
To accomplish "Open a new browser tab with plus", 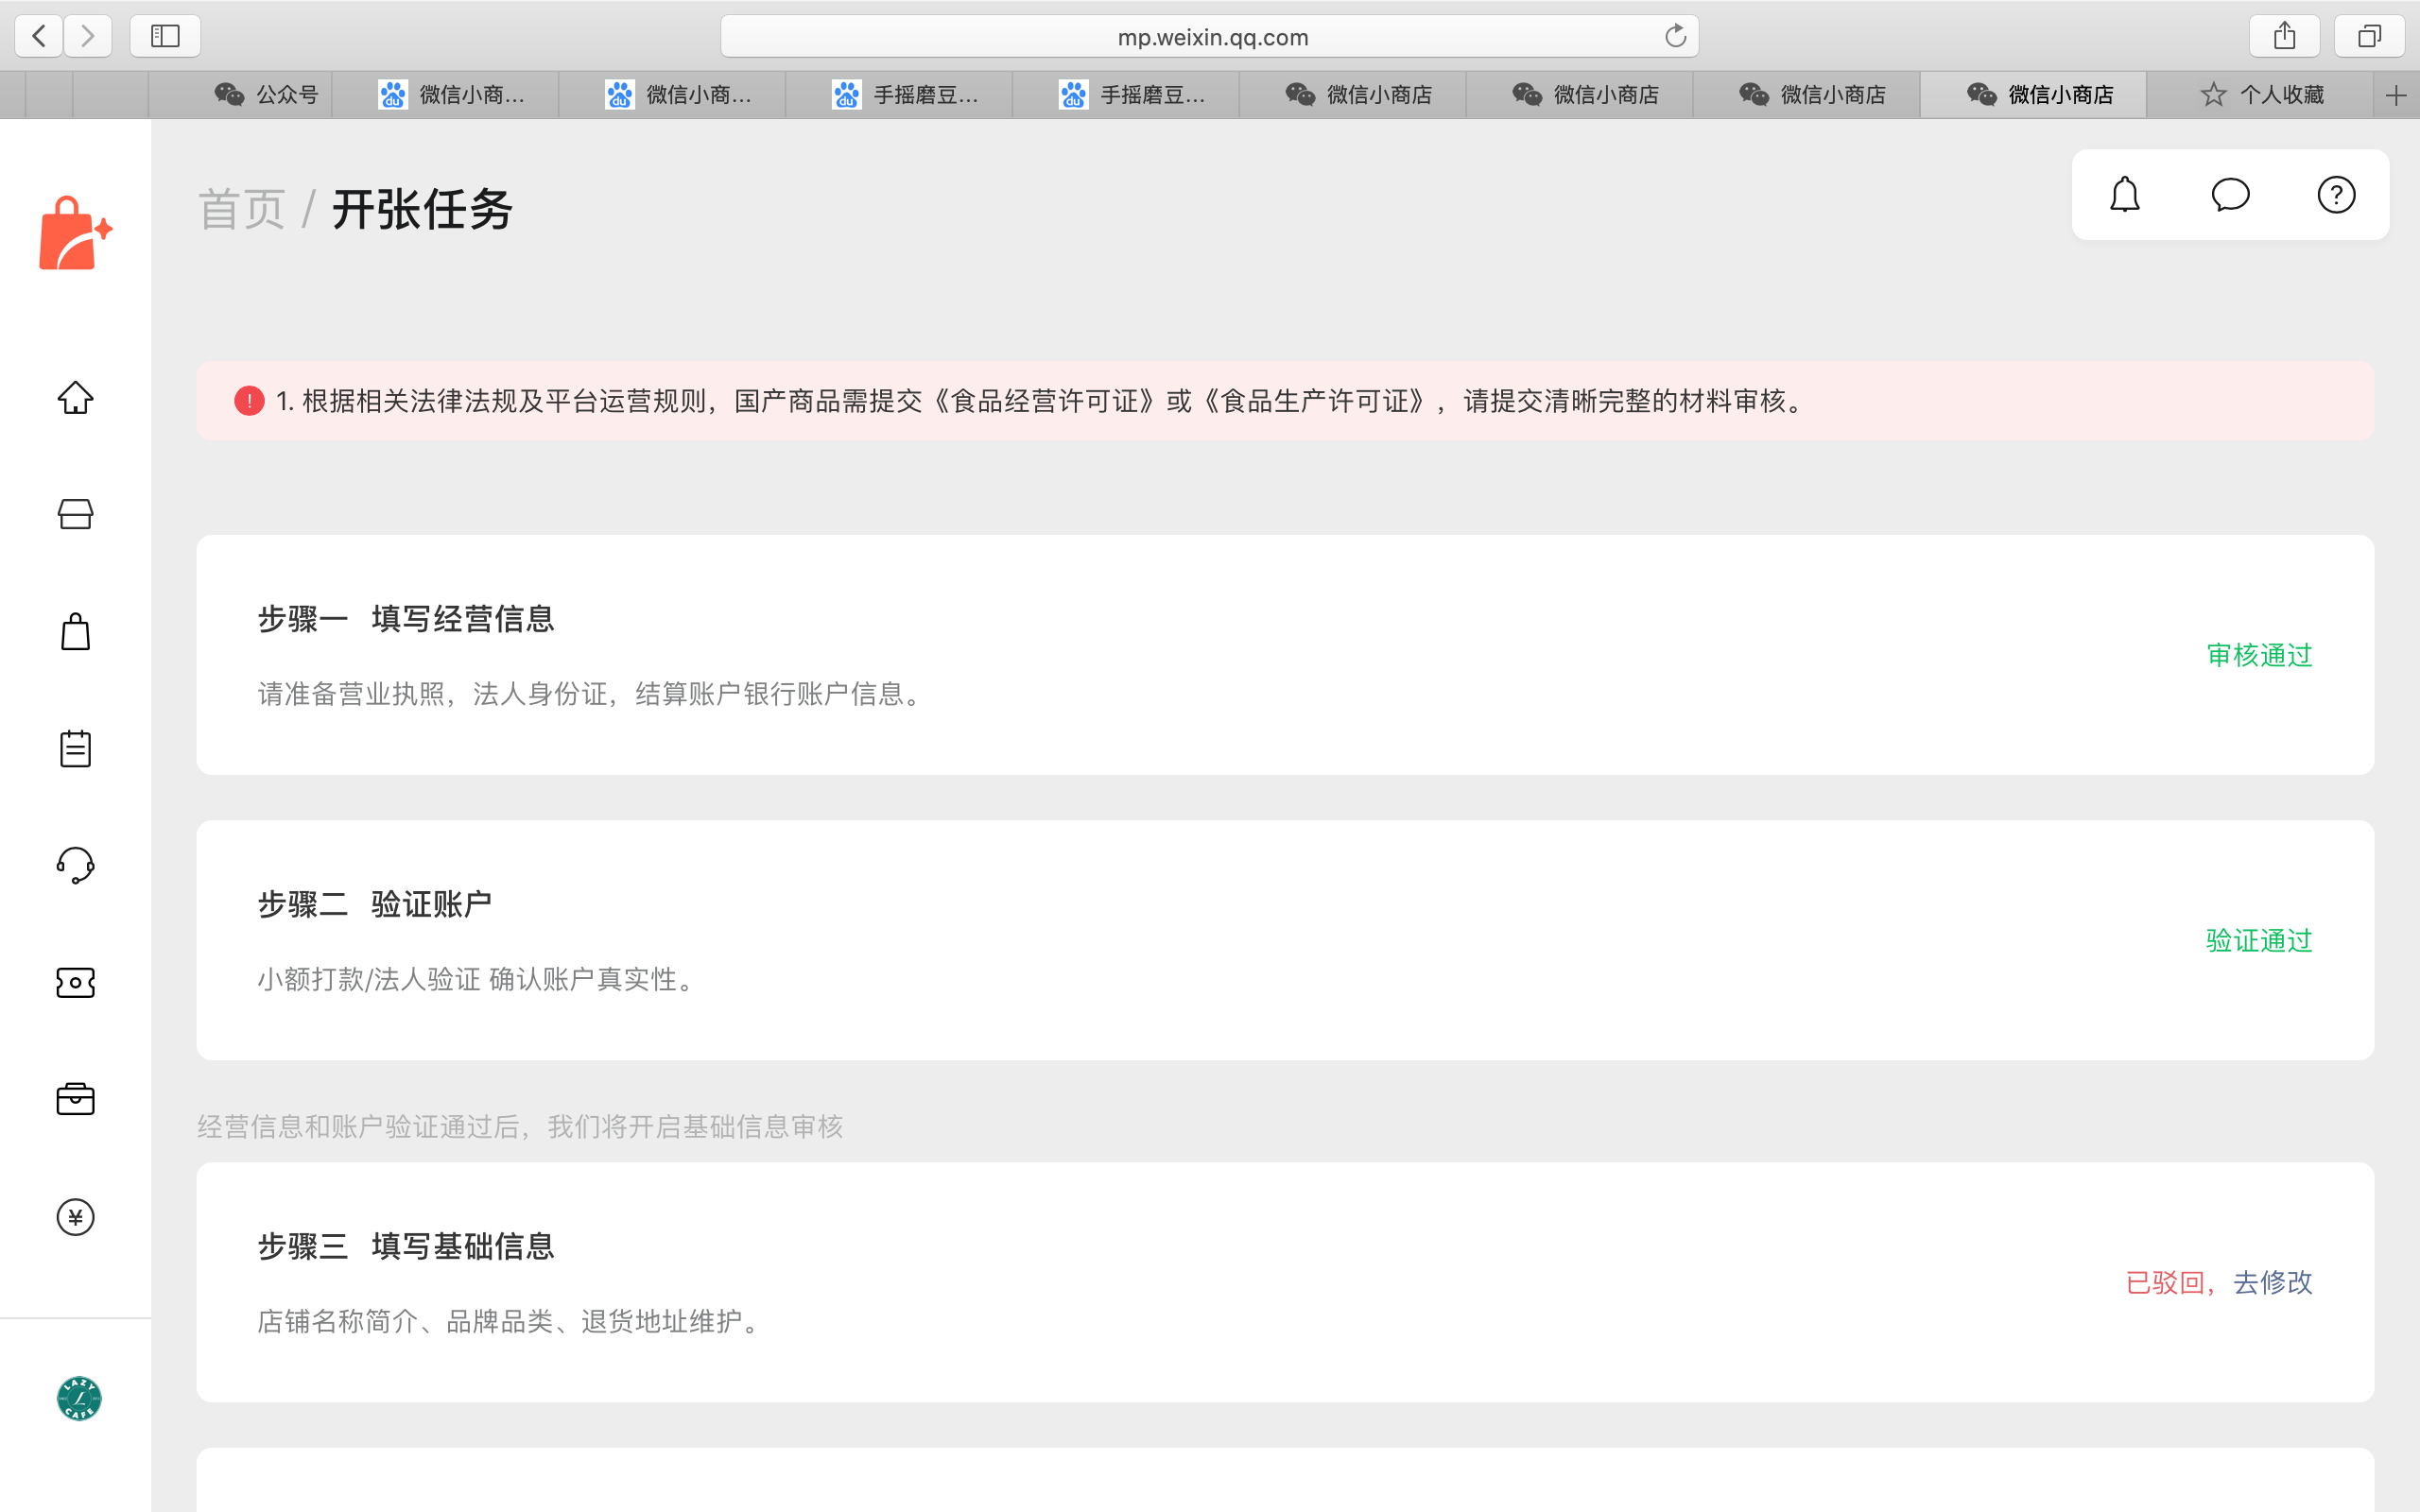I will tap(2395, 96).
